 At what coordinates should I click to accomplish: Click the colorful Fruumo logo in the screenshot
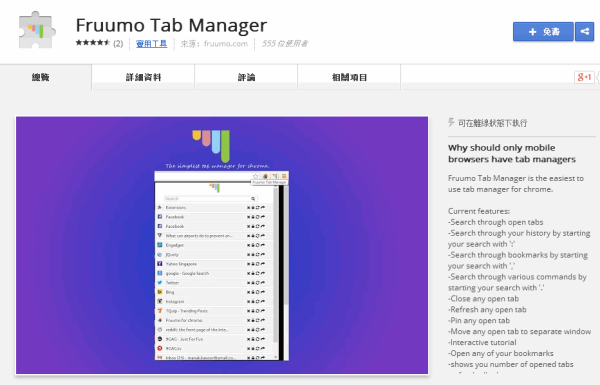(x=211, y=146)
